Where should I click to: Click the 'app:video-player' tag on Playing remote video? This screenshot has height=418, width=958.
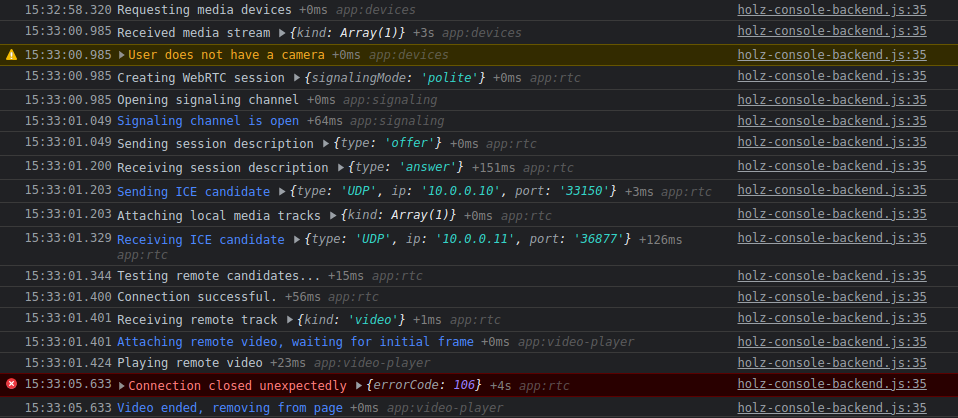coord(371,363)
